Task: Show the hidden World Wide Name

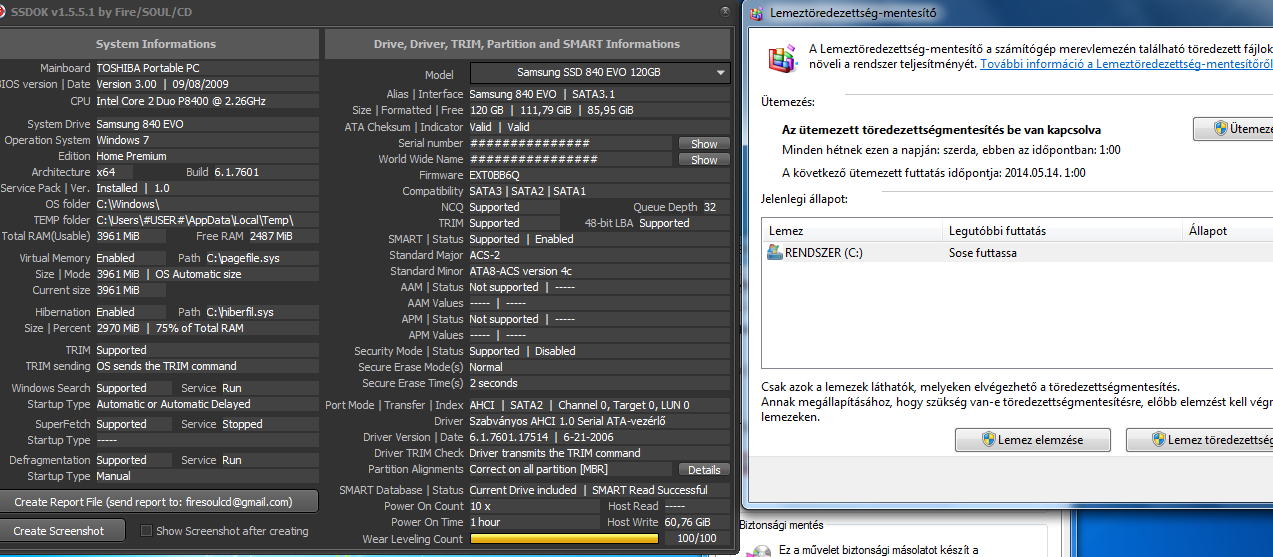Action: [704, 160]
